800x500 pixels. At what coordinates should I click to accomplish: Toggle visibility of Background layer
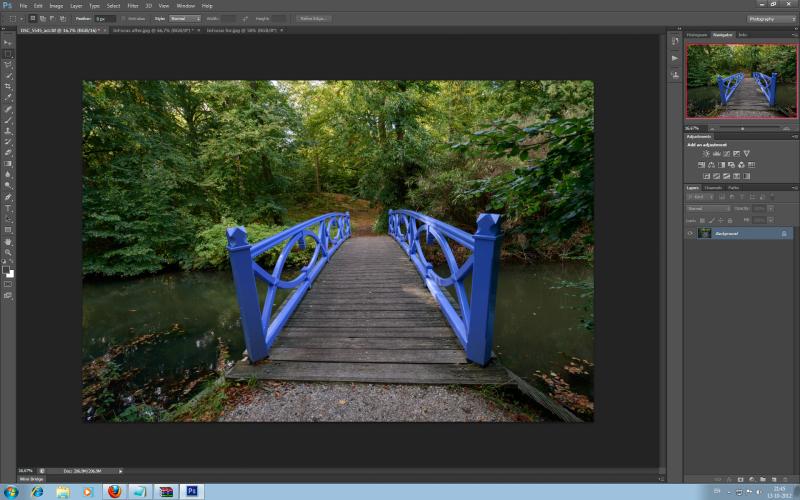(690, 234)
